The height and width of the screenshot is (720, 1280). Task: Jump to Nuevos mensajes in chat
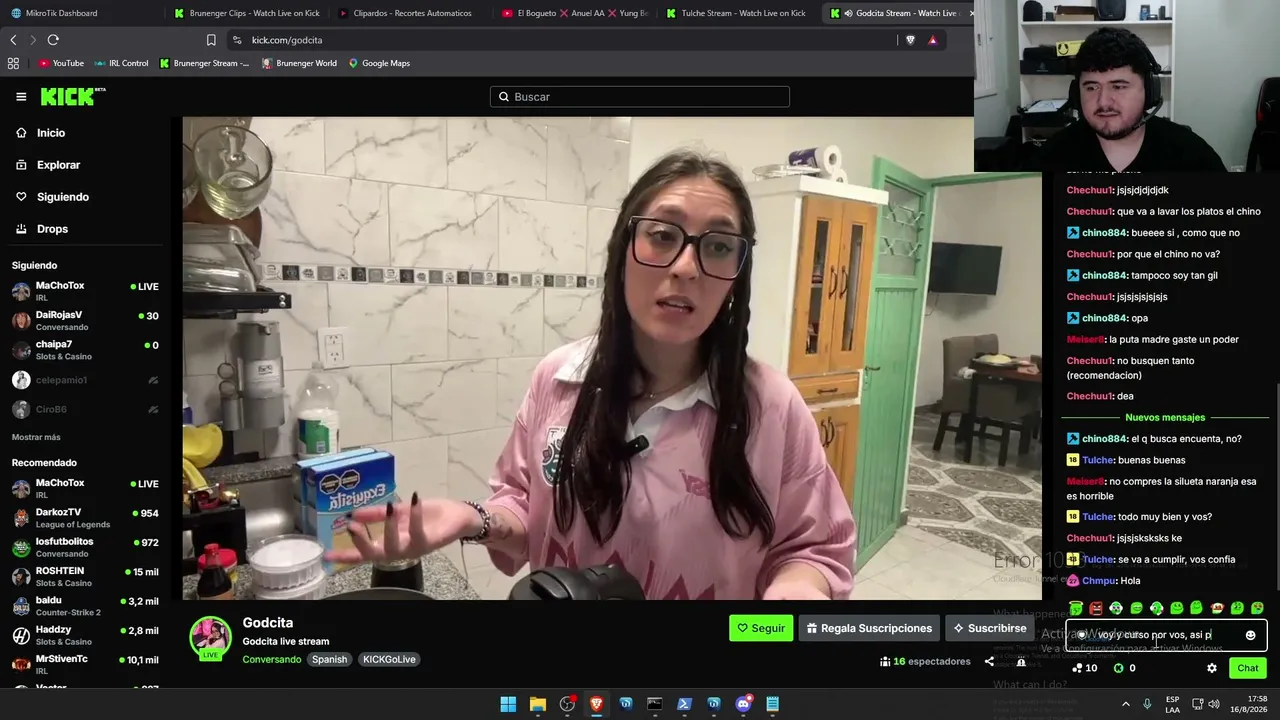tap(1165, 417)
